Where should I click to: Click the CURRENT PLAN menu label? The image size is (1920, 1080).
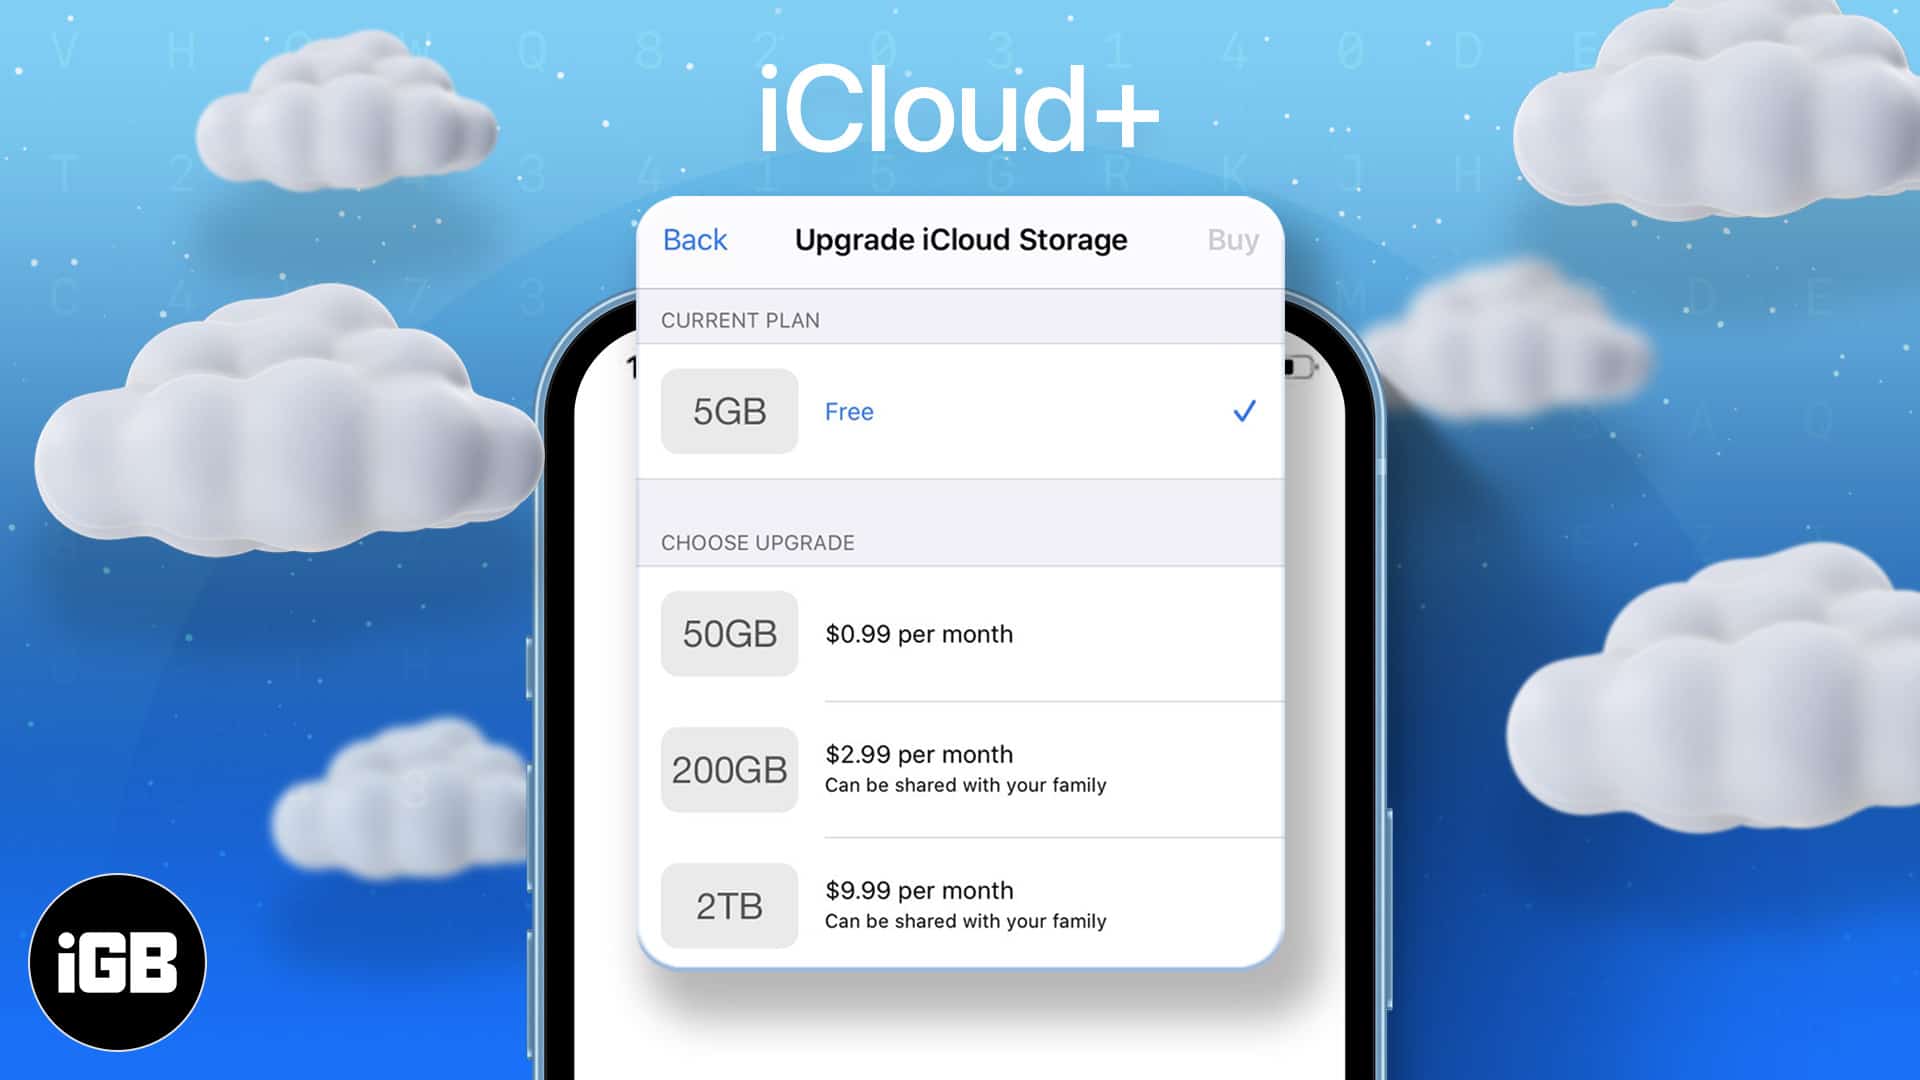(740, 319)
